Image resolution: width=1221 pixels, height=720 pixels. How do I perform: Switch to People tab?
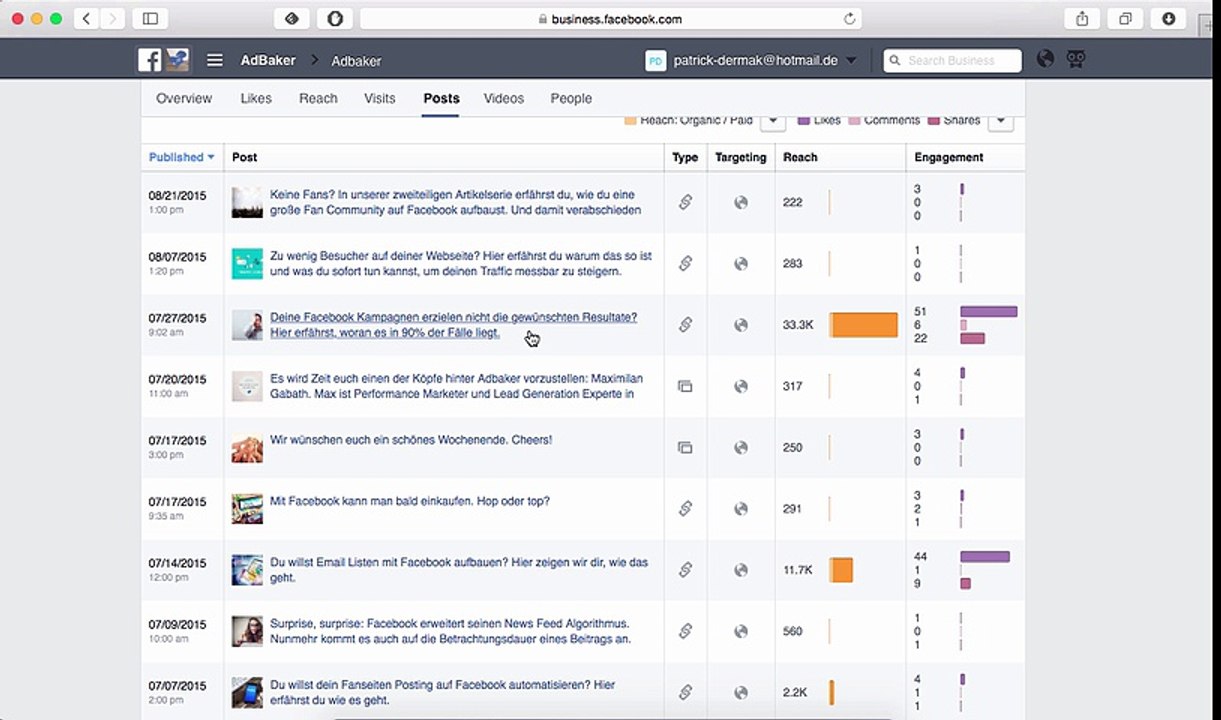pos(571,98)
